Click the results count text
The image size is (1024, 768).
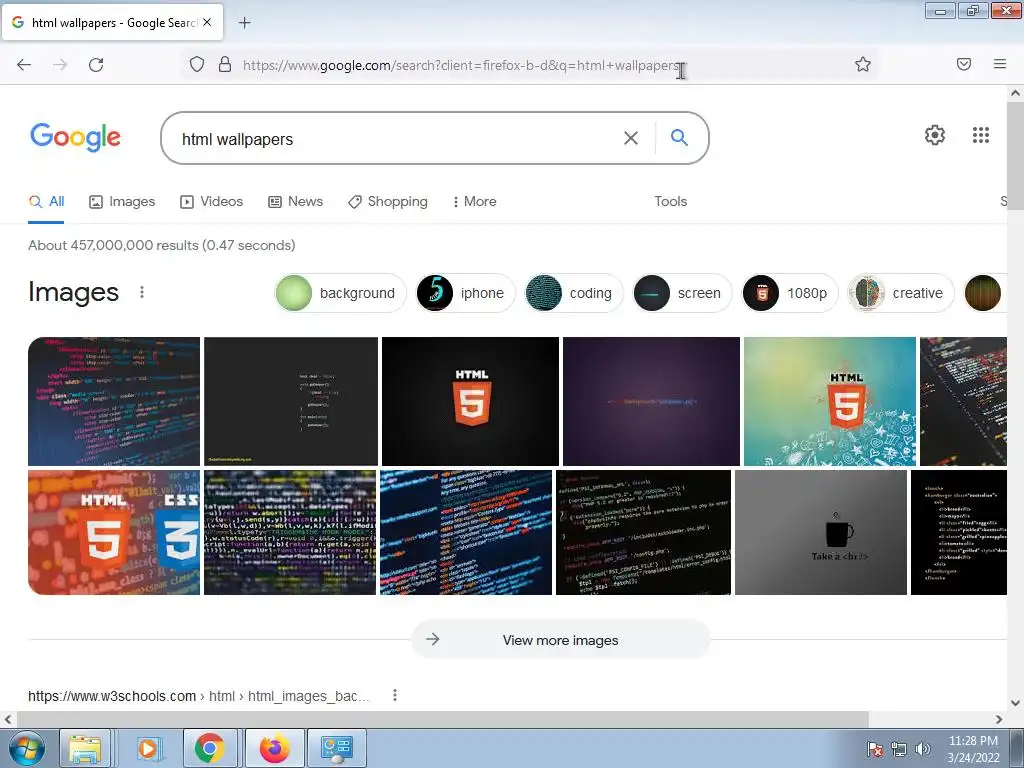coord(161,246)
